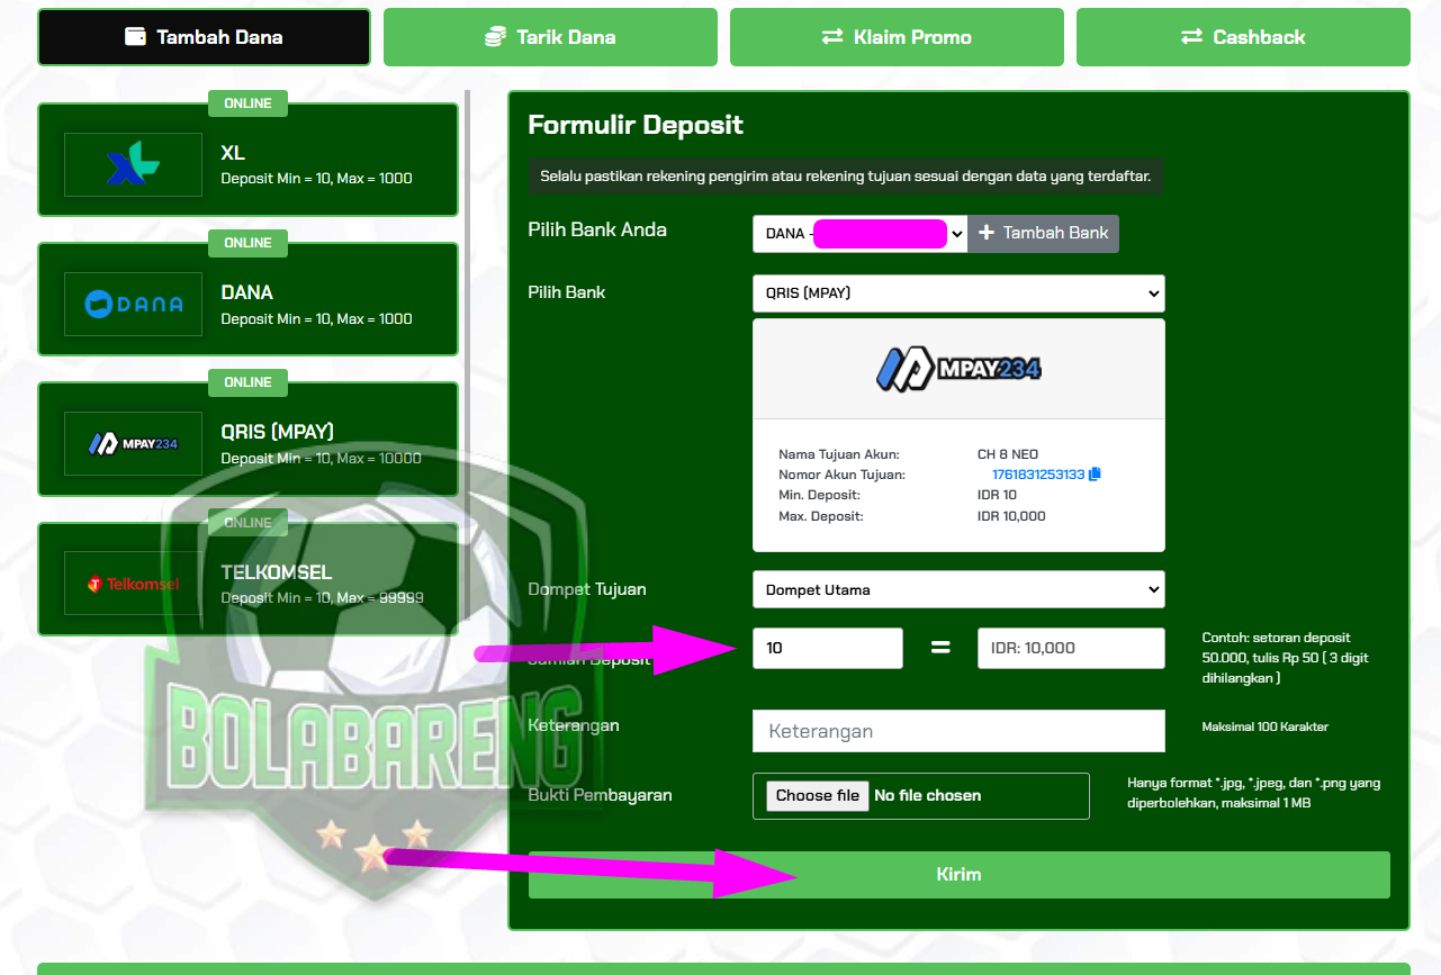Image resolution: width=1441 pixels, height=975 pixels.
Task: Click the Selalu pastikan rekening notice
Action: tap(845, 176)
